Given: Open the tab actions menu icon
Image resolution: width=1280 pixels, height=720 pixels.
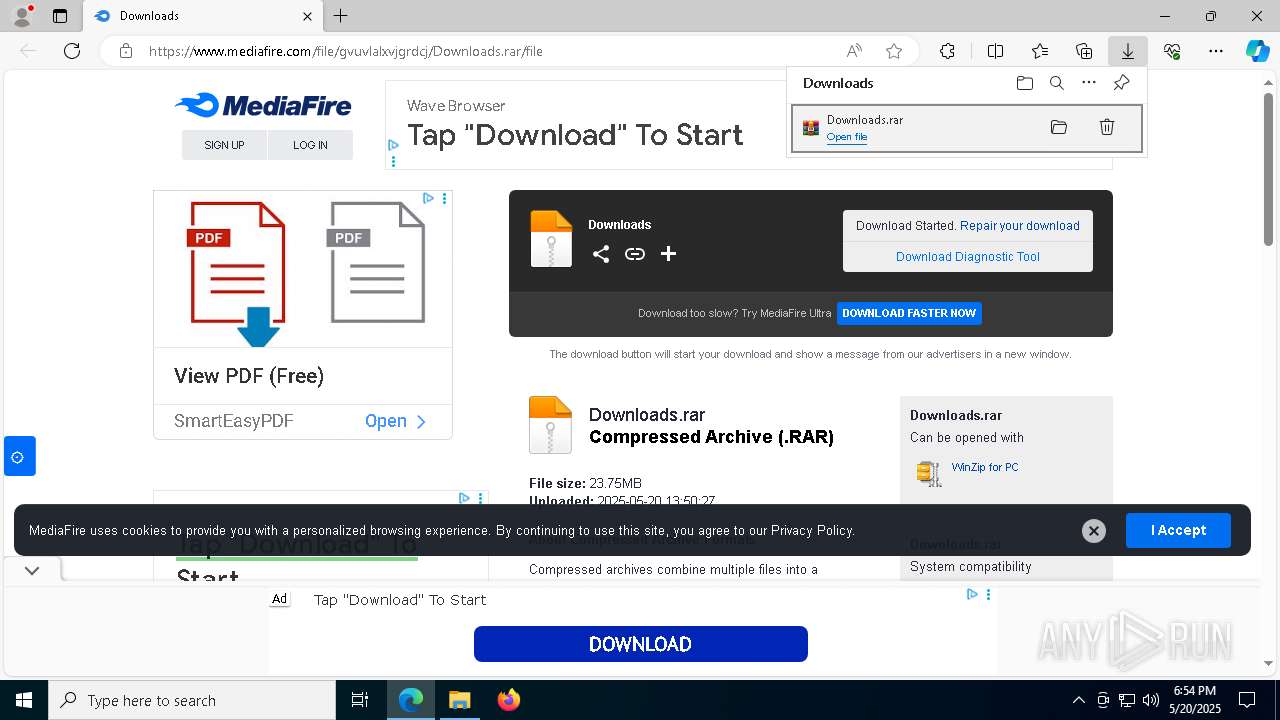Looking at the screenshot, I should click(60, 16).
